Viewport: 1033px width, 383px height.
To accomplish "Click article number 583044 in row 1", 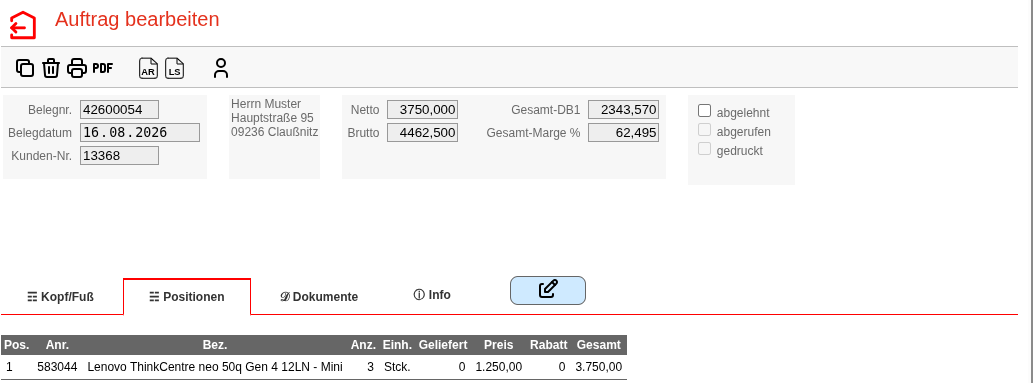I will (x=57, y=367).
